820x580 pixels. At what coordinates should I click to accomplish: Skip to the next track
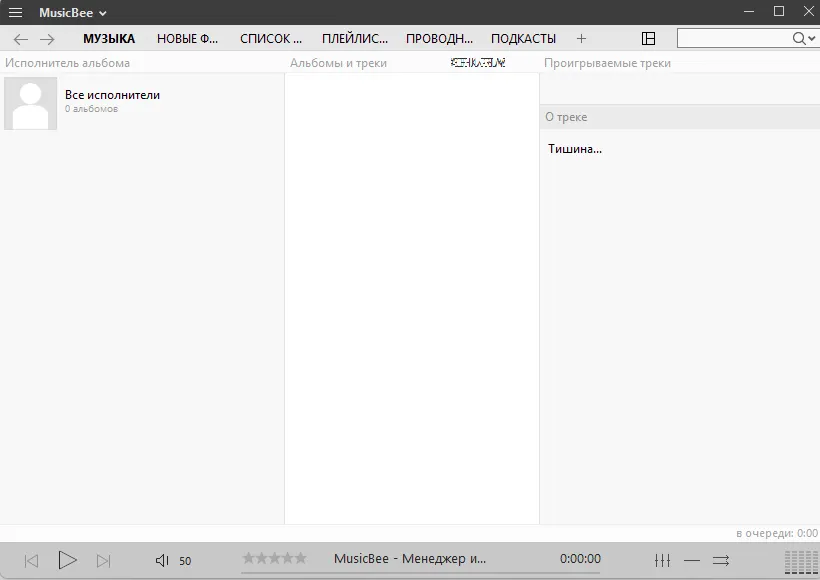(103, 560)
